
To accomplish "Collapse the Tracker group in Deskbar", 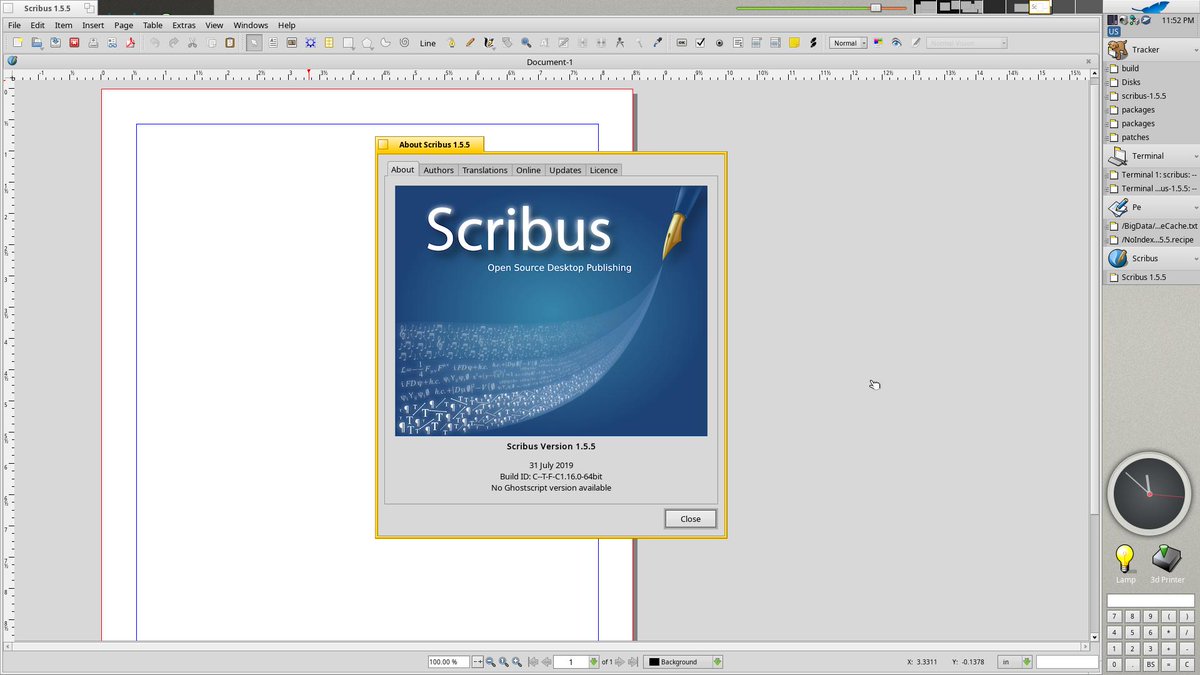I will pyautogui.click(x=1194, y=49).
